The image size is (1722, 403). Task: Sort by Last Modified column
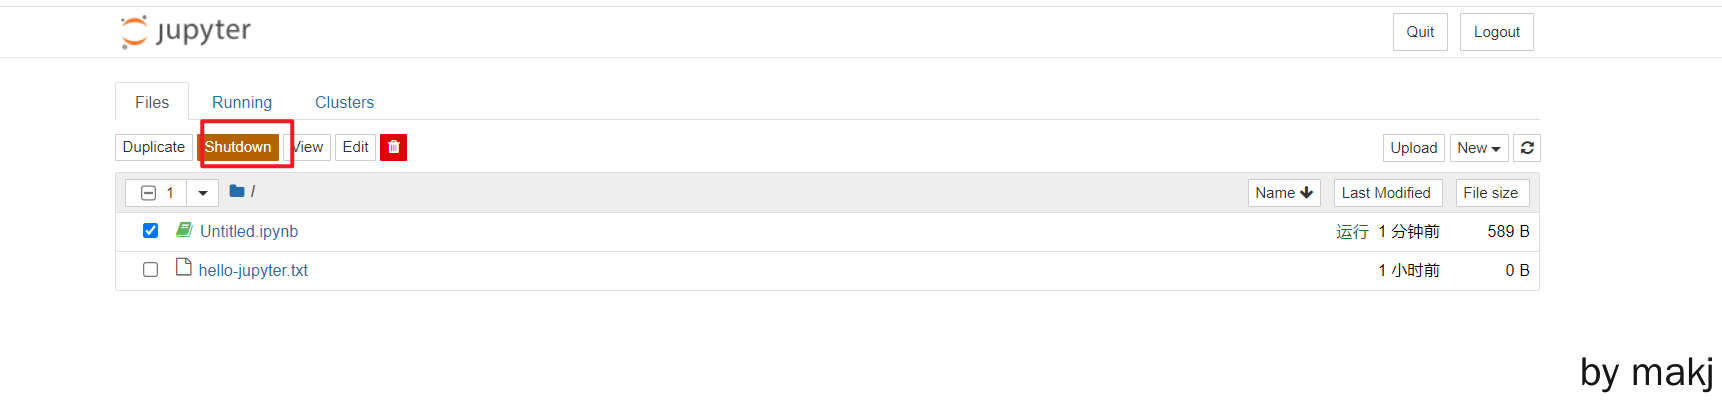tap(1386, 193)
